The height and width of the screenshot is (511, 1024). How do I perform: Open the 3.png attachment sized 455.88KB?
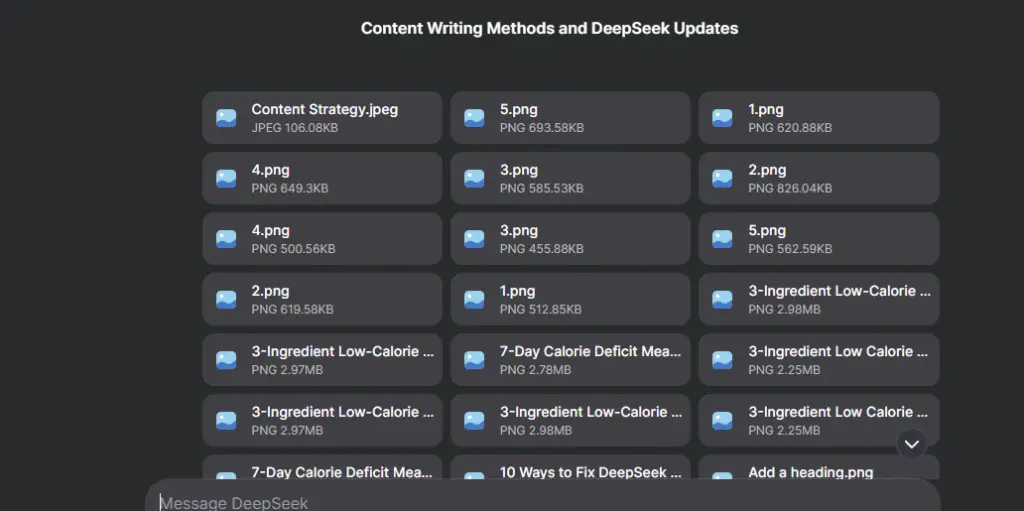[570, 239]
